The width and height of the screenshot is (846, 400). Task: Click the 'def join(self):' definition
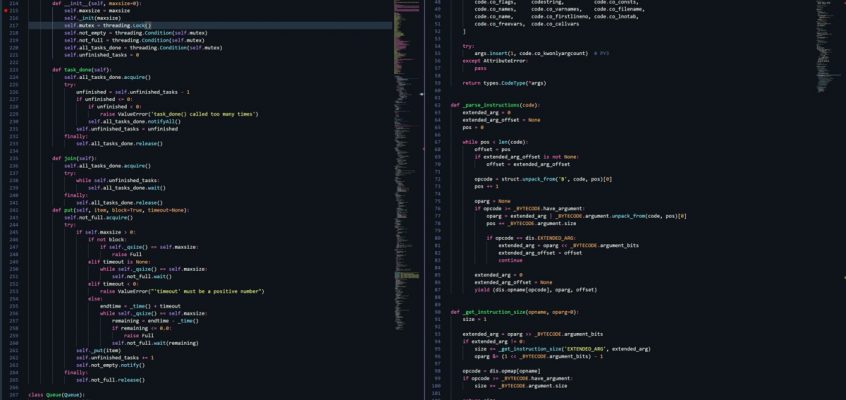73,158
